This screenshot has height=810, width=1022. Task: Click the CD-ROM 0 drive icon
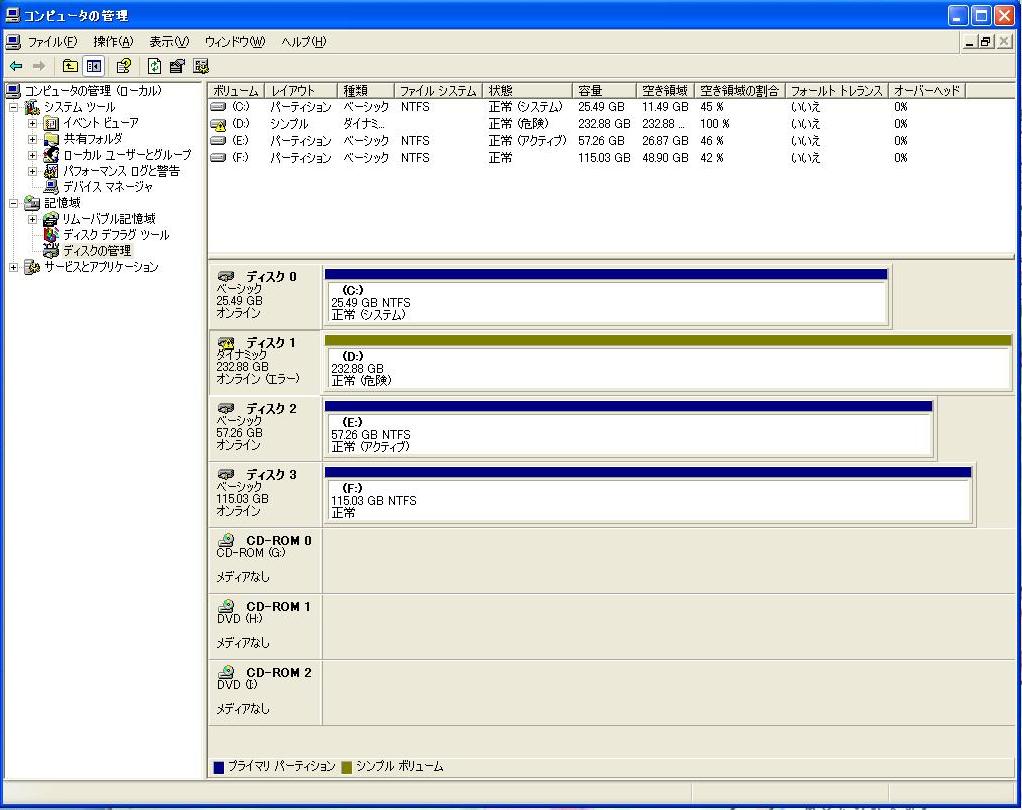(x=226, y=540)
